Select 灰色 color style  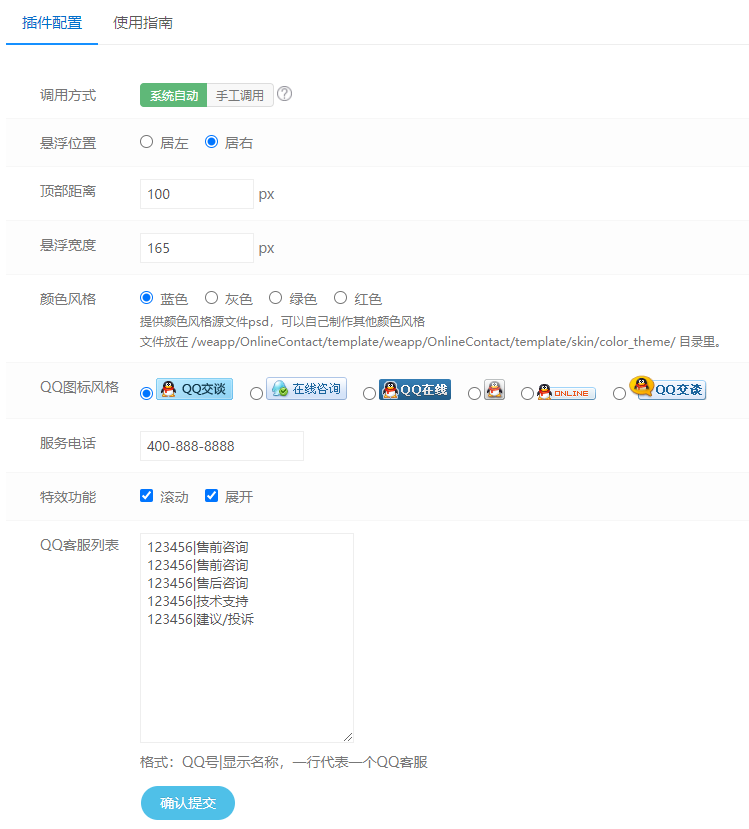(211, 298)
